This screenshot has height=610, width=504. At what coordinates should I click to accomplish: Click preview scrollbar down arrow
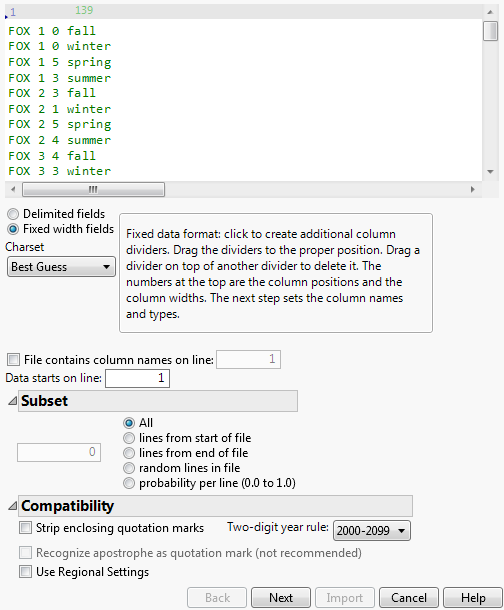pyautogui.click(x=490, y=172)
